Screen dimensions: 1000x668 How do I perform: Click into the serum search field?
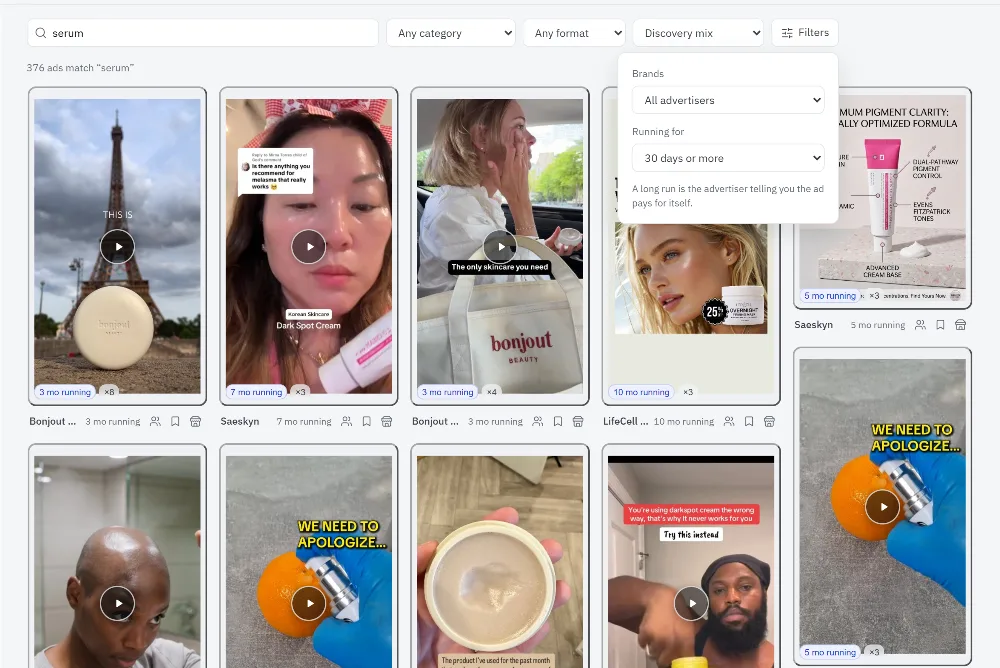[x=203, y=33]
